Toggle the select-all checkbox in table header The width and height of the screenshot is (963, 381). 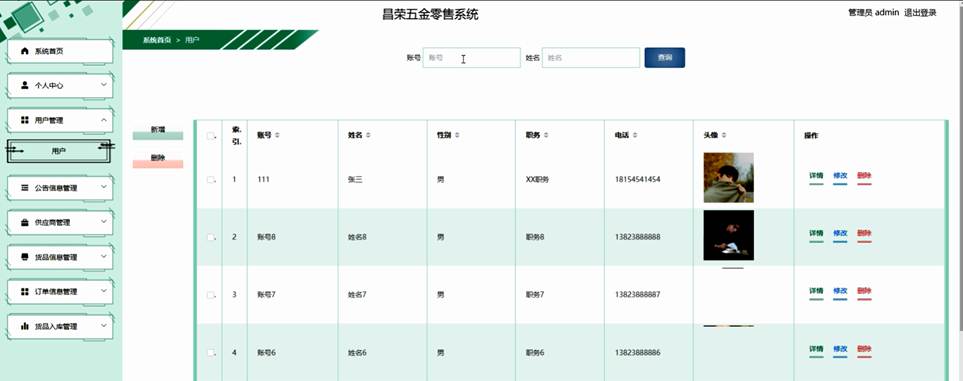(x=211, y=136)
